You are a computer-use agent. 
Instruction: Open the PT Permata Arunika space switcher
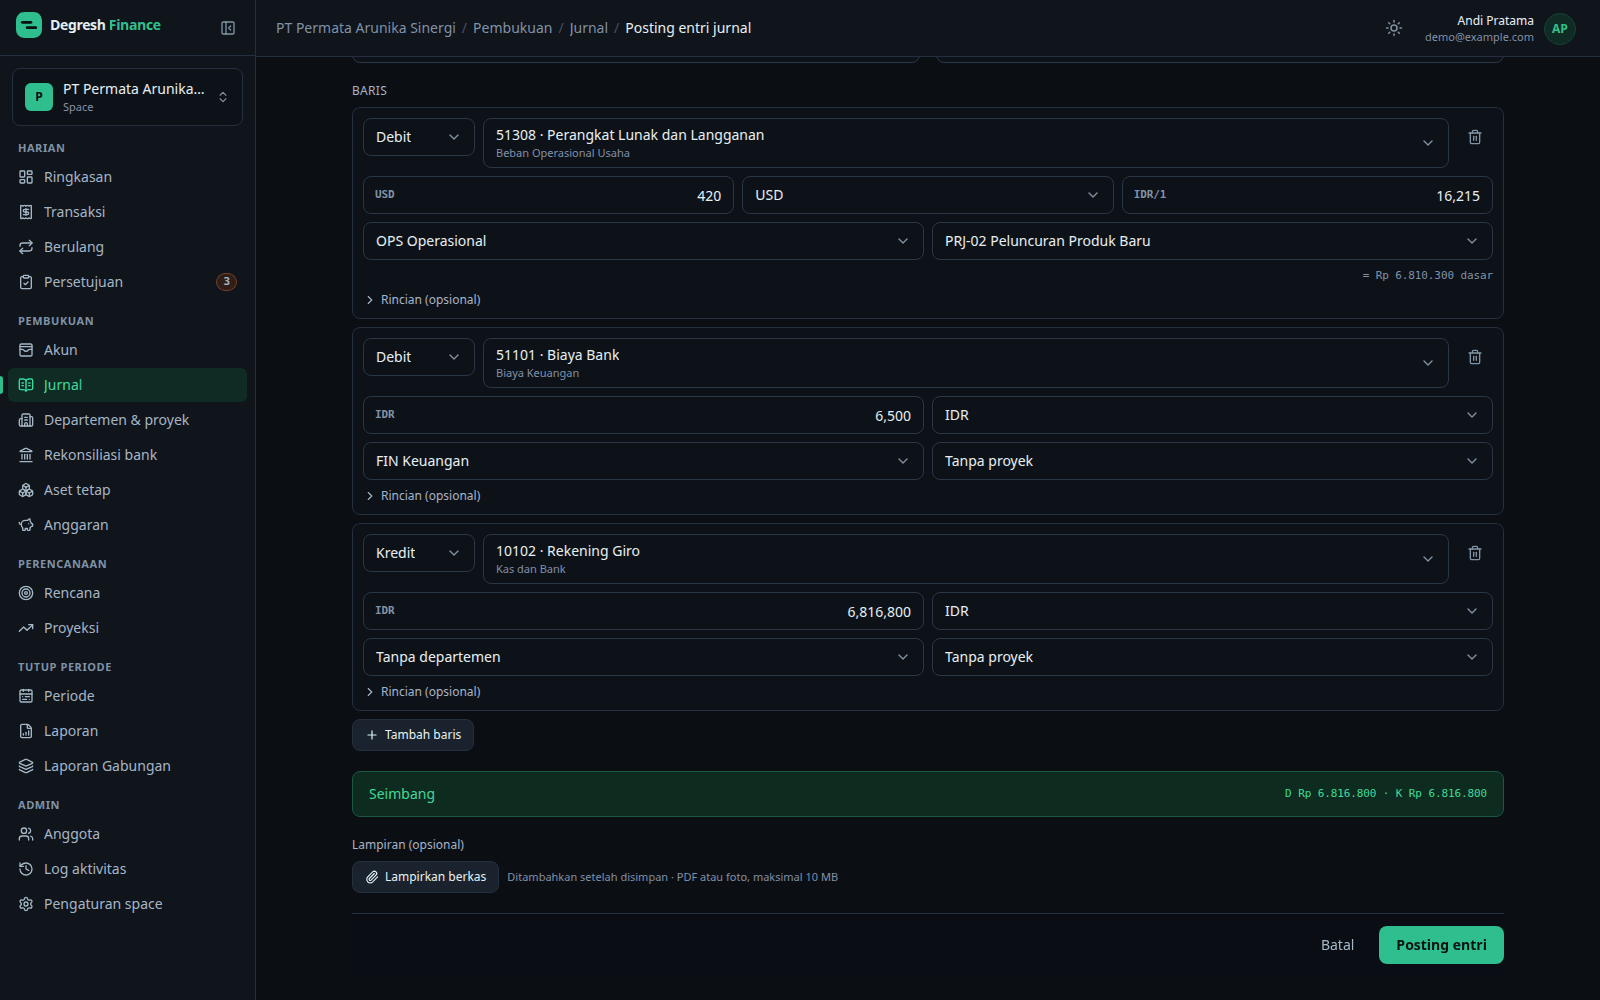tap(127, 97)
